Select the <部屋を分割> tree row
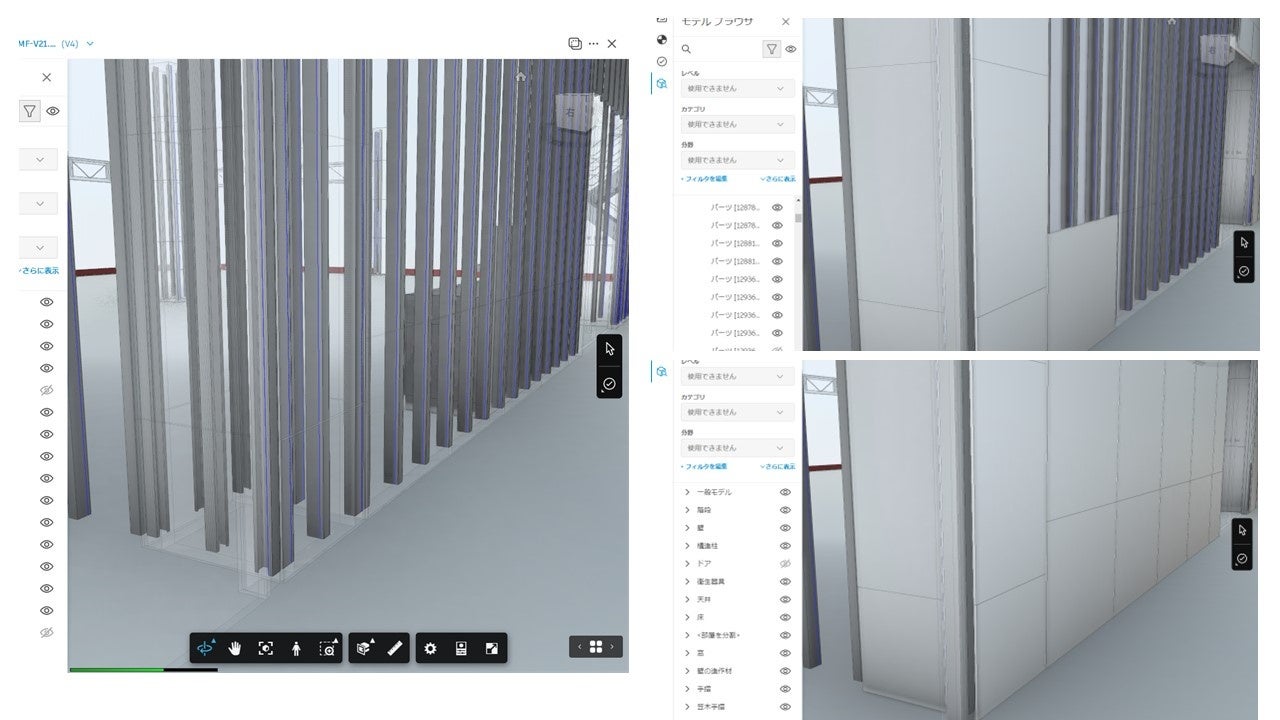The height and width of the screenshot is (720, 1280). (718, 635)
